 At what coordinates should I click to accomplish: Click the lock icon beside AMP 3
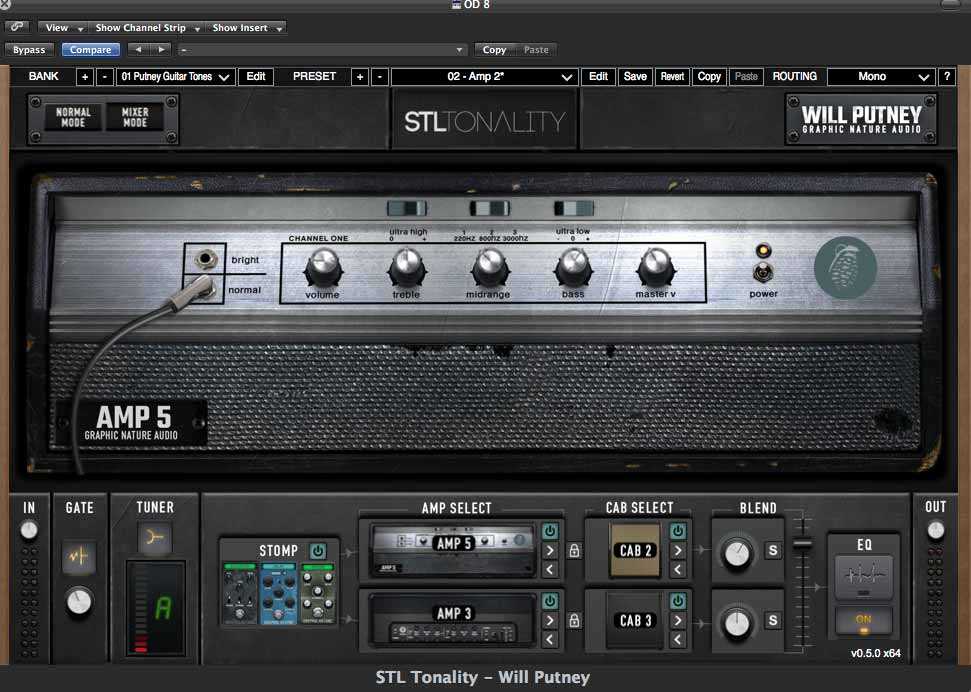574,620
